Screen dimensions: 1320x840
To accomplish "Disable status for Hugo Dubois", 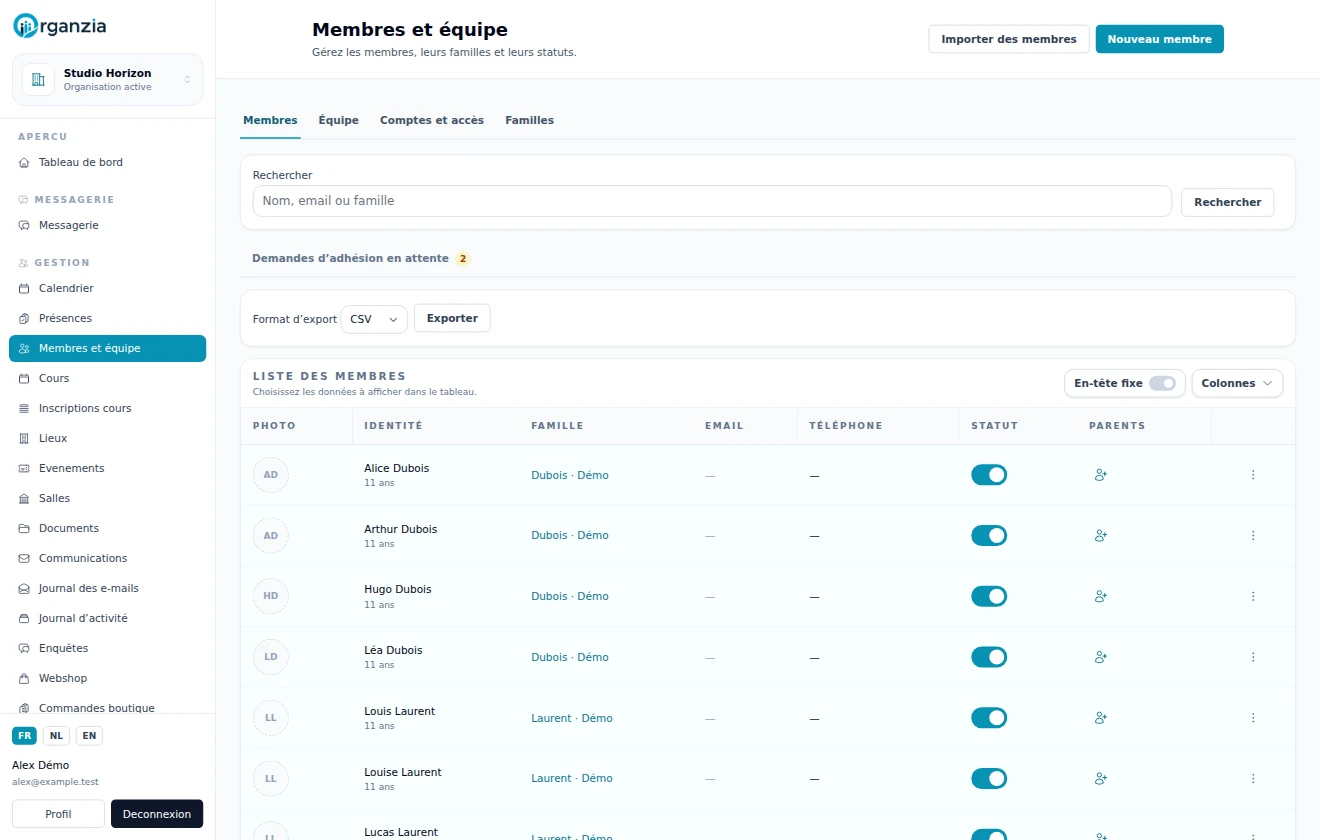I will 989,596.
